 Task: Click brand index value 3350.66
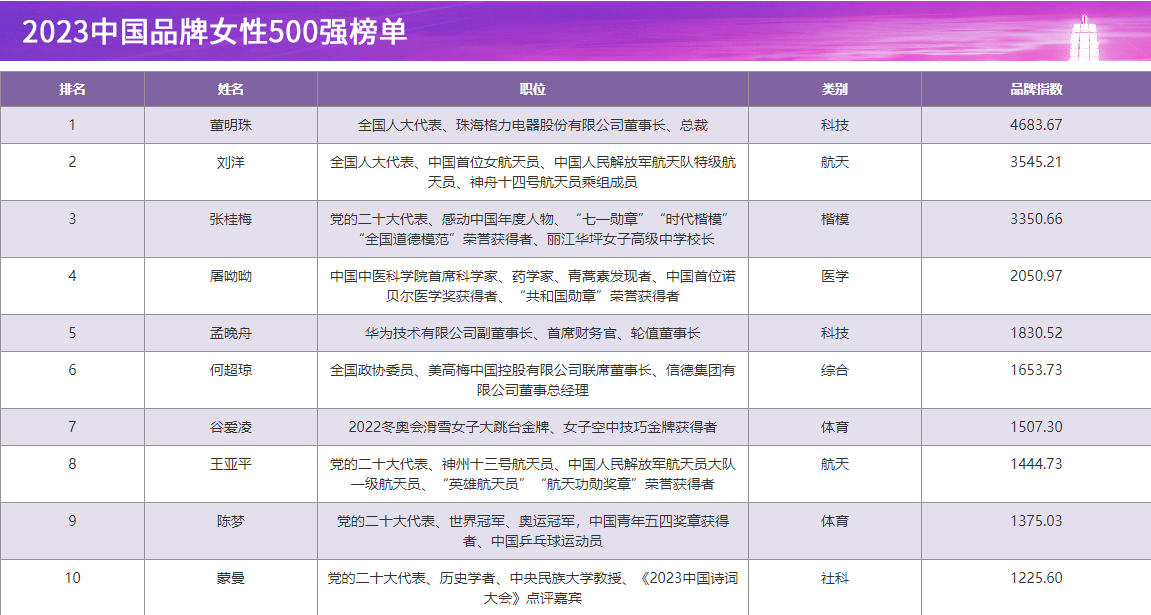click(x=1036, y=219)
